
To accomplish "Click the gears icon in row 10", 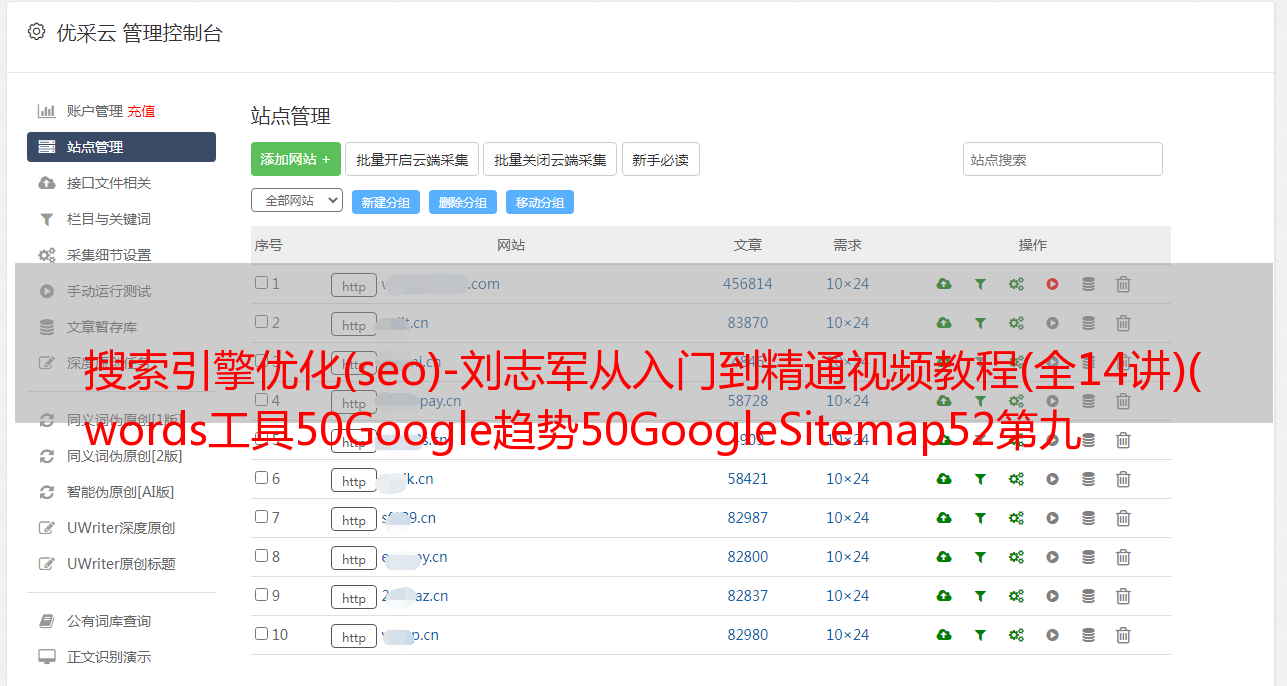I will tap(1016, 635).
